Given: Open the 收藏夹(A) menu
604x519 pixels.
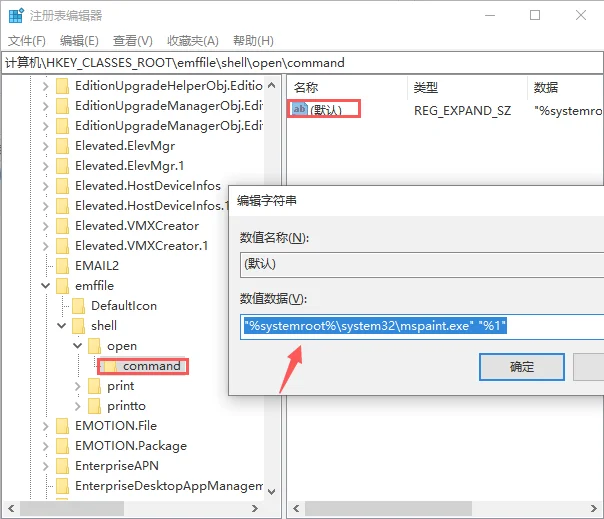Looking at the screenshot, I should tap(192, 41).
